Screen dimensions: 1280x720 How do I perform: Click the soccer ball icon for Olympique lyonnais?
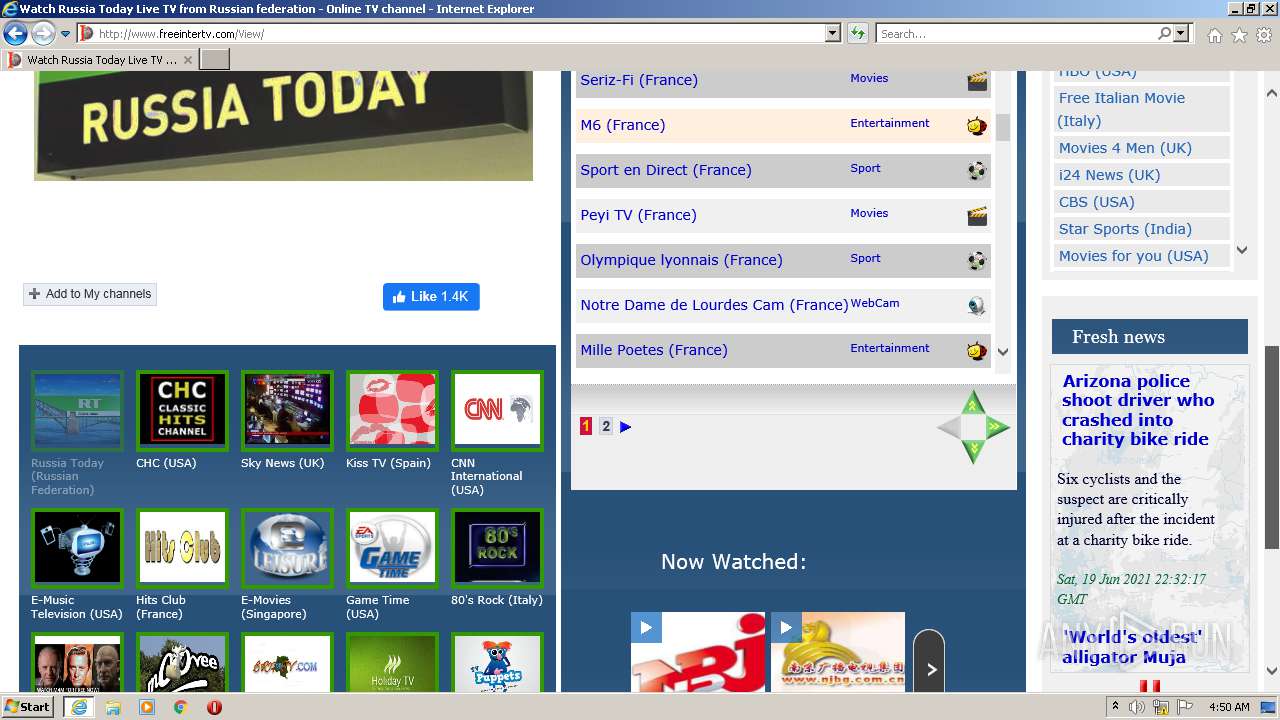click(977, 261)
